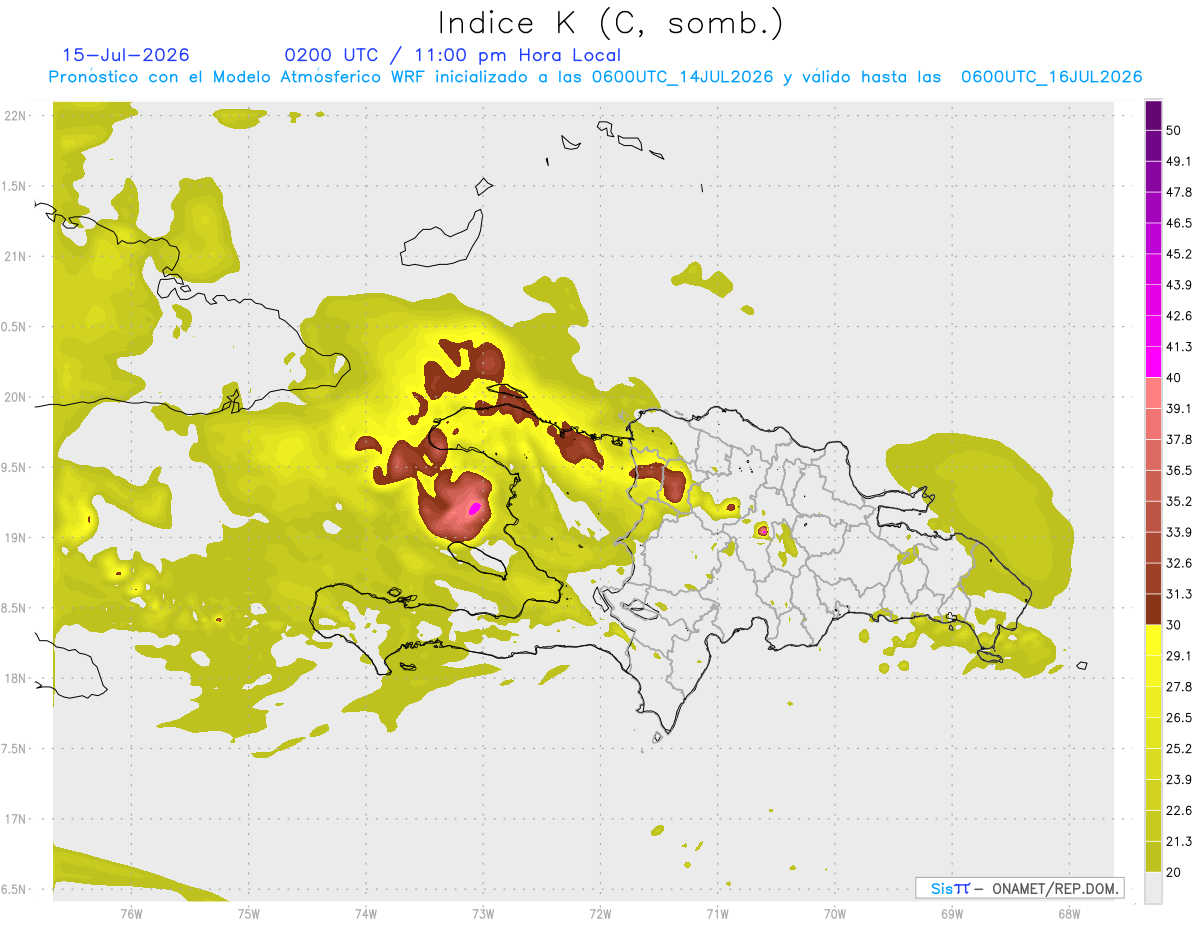The width and height of the screenshot is (1200, 927).
Task: Click the '69W' longitude label
Action: click(x=952, y=914)
